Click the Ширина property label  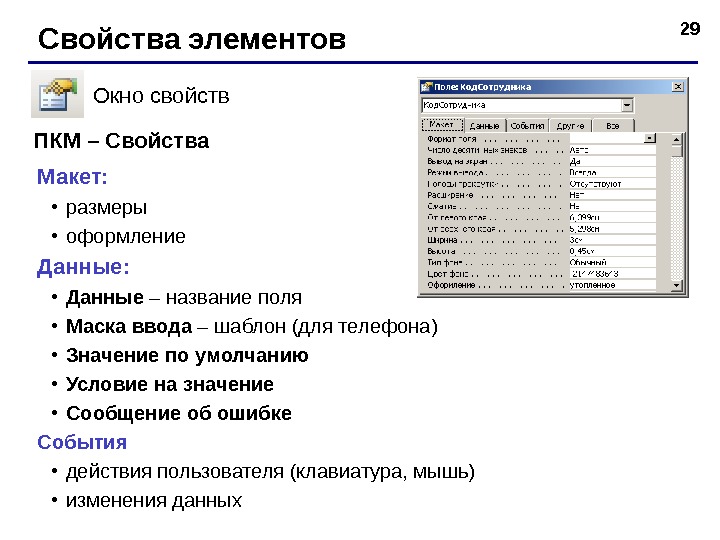pos(442,240)
